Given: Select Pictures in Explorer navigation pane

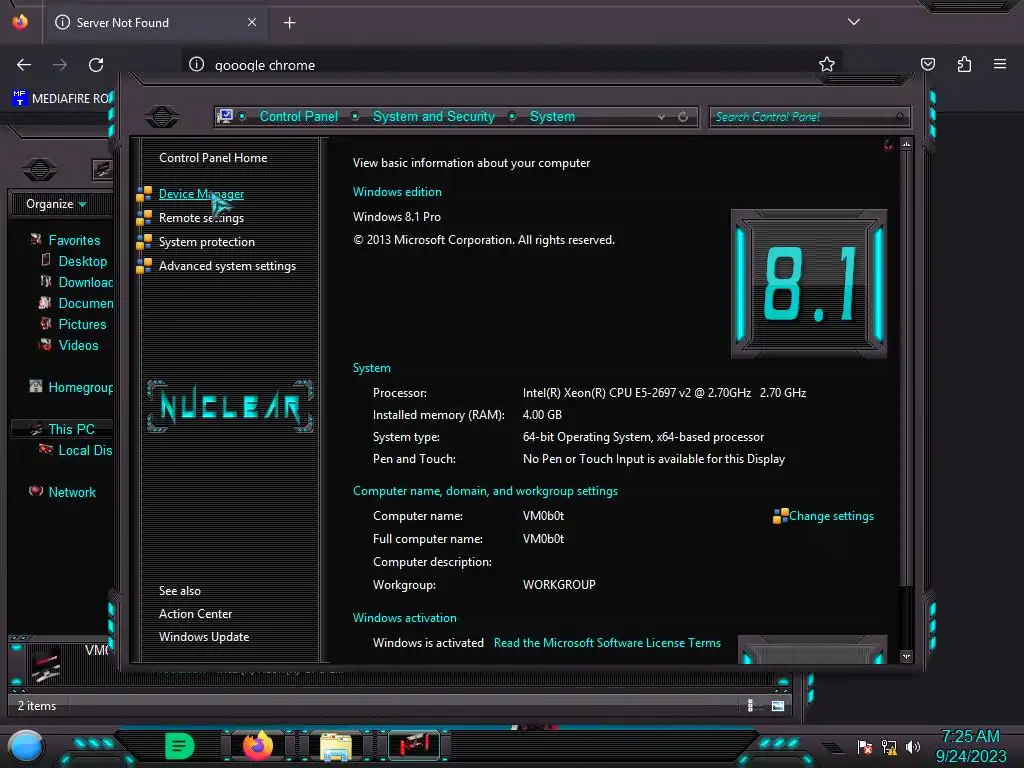Looking at the screenshot, I should coord(82,324).
